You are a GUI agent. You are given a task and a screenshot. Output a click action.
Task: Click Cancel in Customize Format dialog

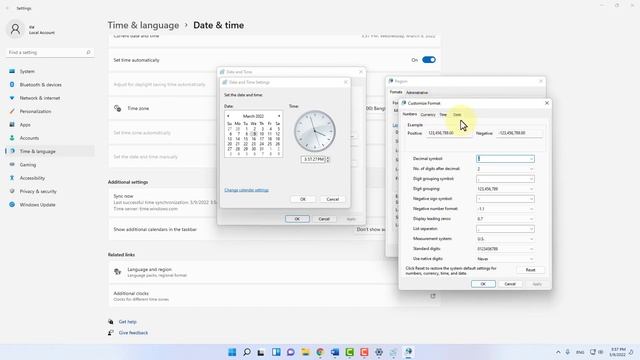click(510, 284)
